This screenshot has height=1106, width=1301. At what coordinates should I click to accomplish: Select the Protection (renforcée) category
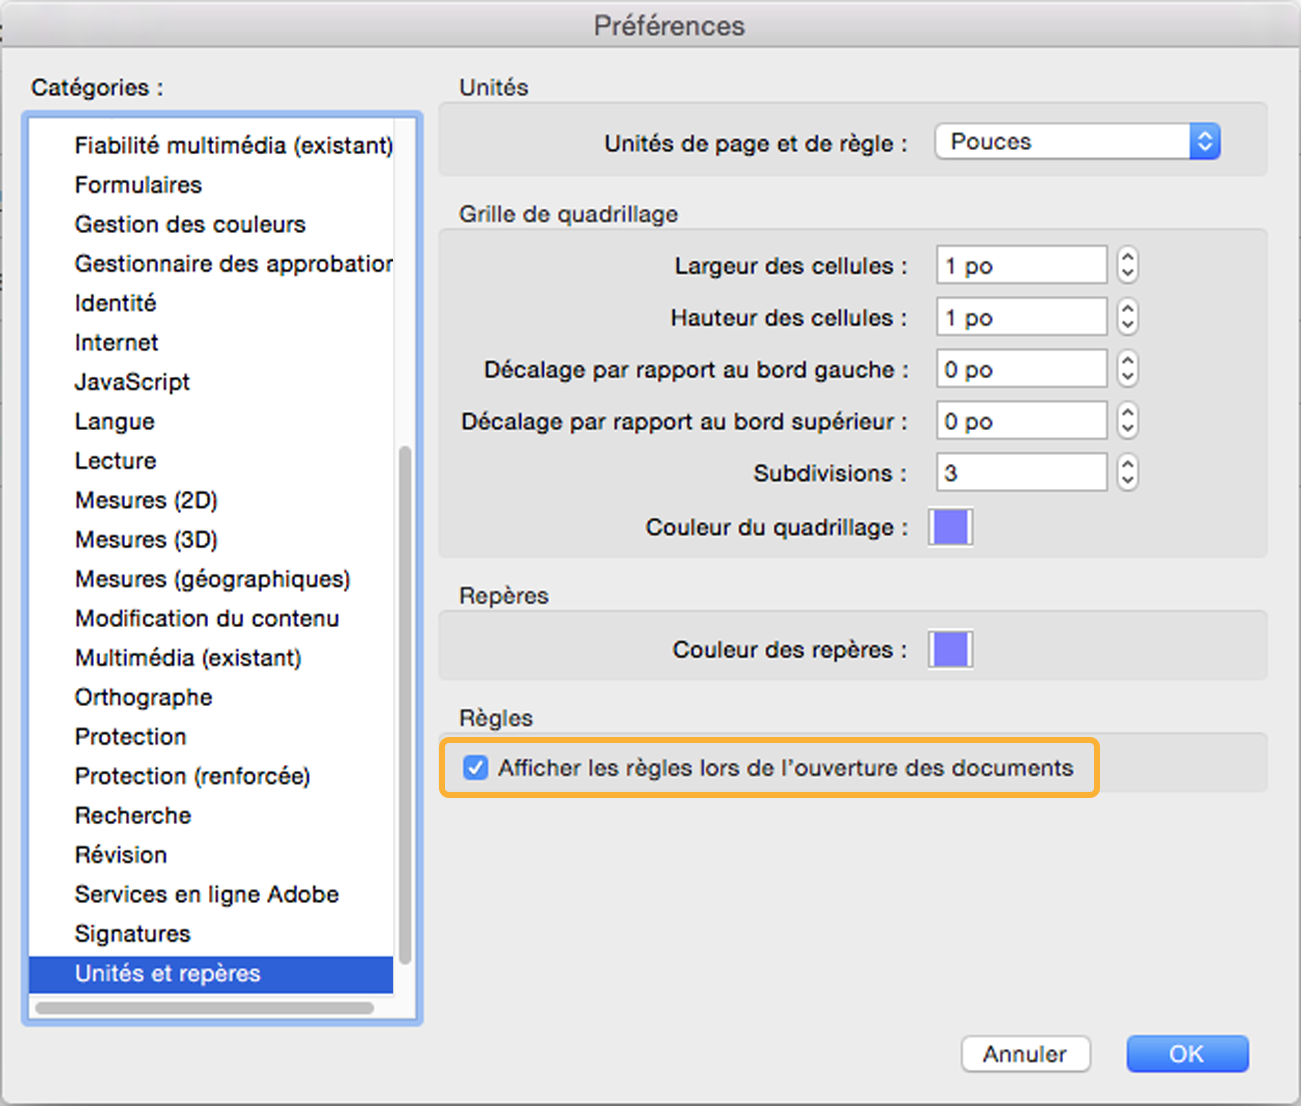tap(191, 775)
